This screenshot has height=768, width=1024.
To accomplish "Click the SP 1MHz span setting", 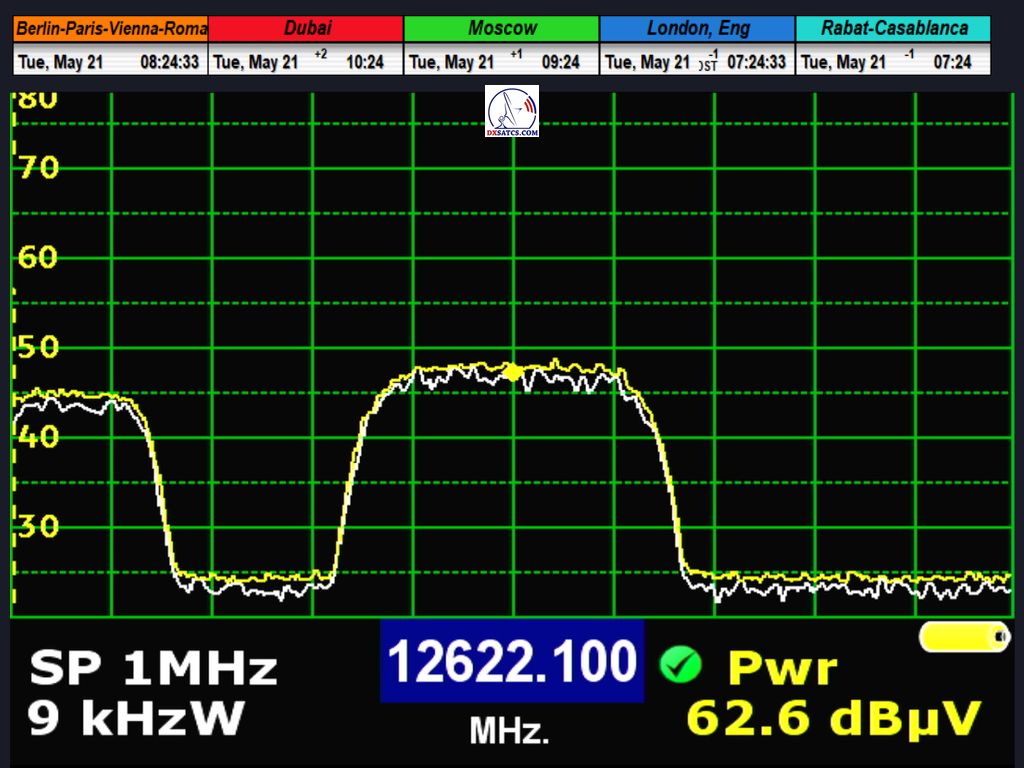I will coord(152,667).
